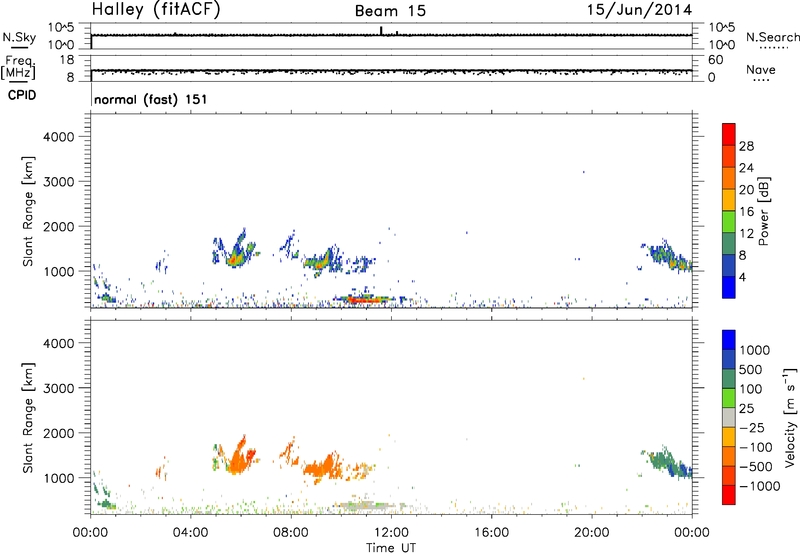This screenshot has height=554, width=800.
Task: Click the noise spike near 11:30 in top panel
Action: tap(381, 31)
